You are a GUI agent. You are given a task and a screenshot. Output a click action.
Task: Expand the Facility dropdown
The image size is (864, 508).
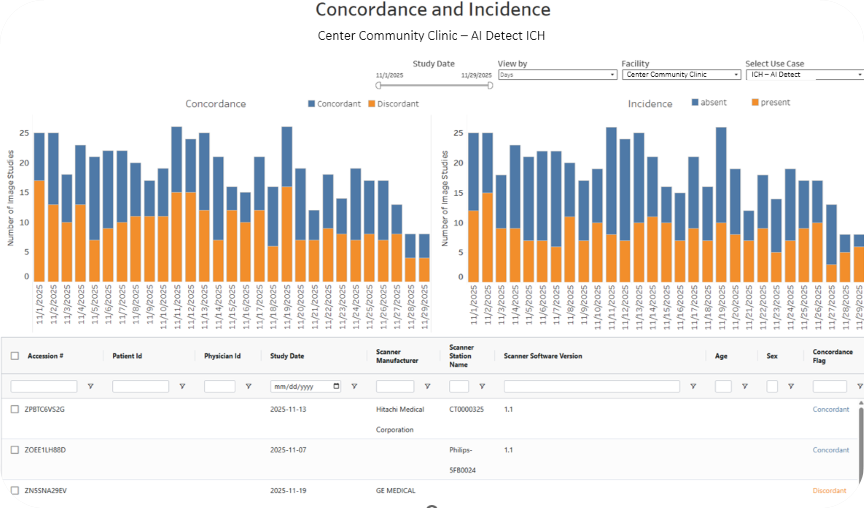[x=681, y=74]
